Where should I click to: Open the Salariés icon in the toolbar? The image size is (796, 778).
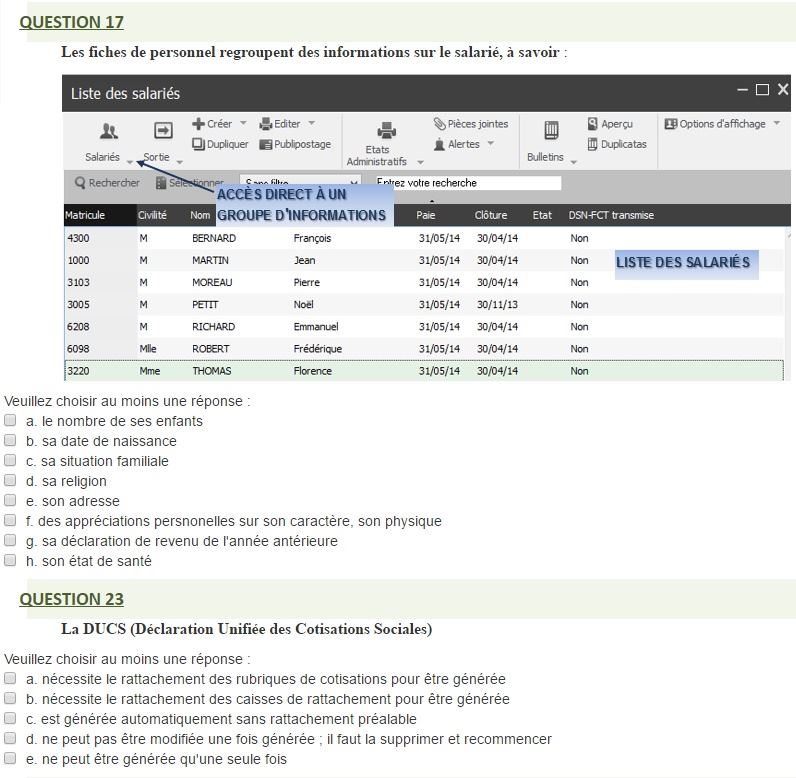click(x=108, y=131)
